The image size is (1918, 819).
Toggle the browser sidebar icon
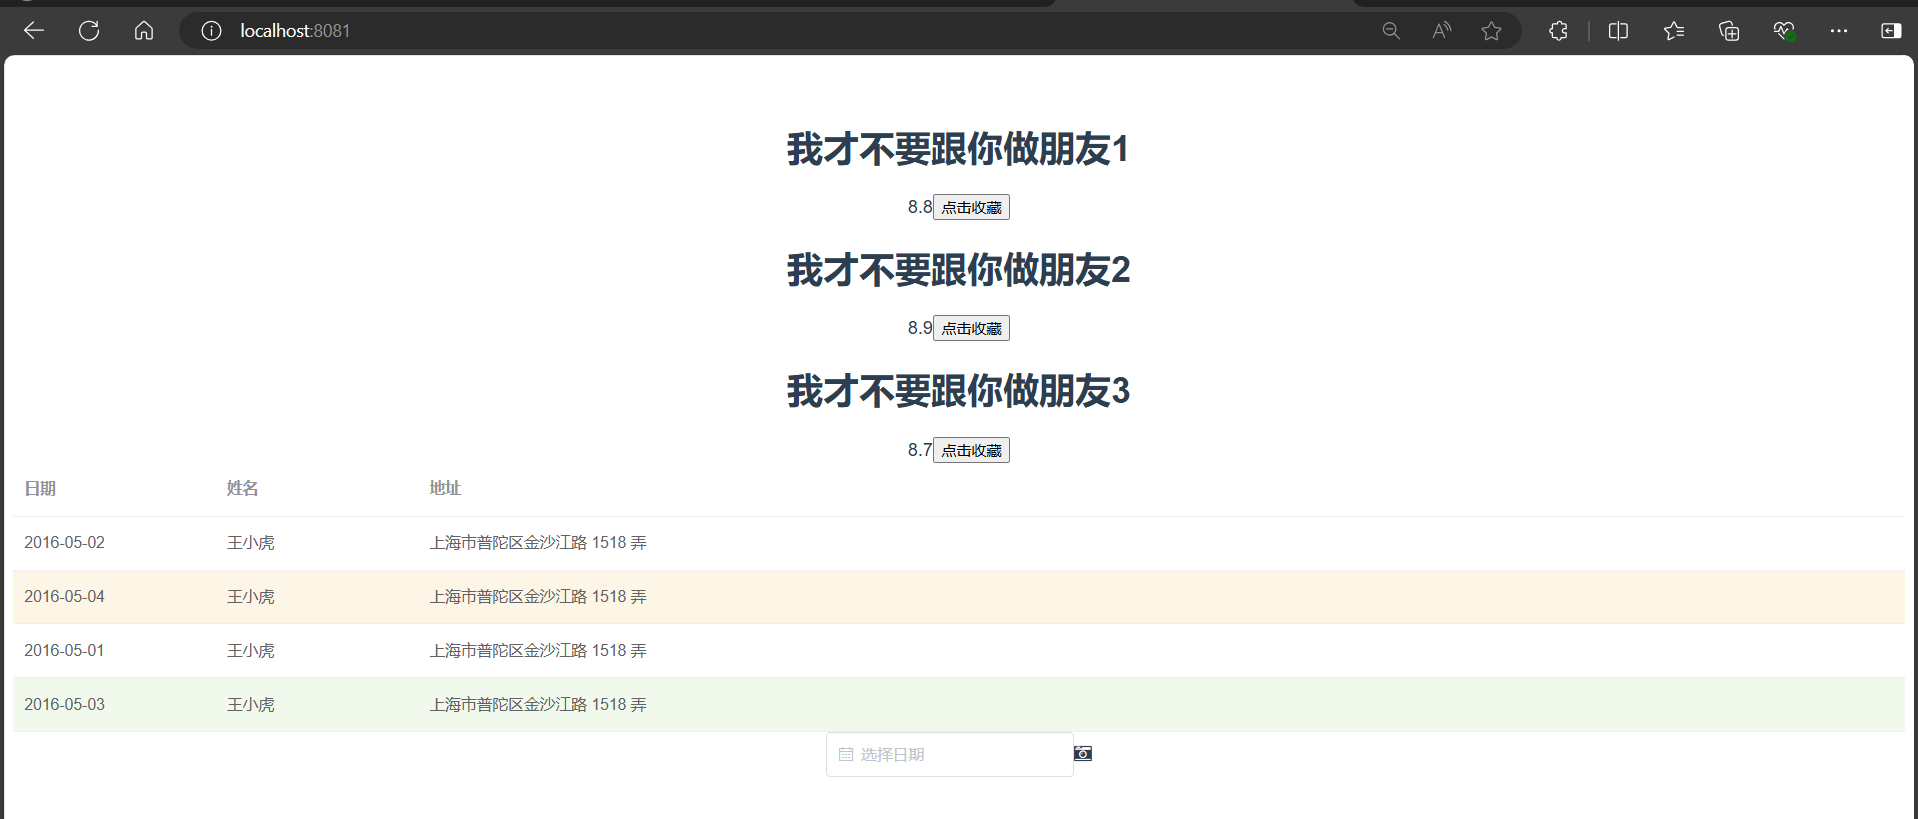[1891, 31]
